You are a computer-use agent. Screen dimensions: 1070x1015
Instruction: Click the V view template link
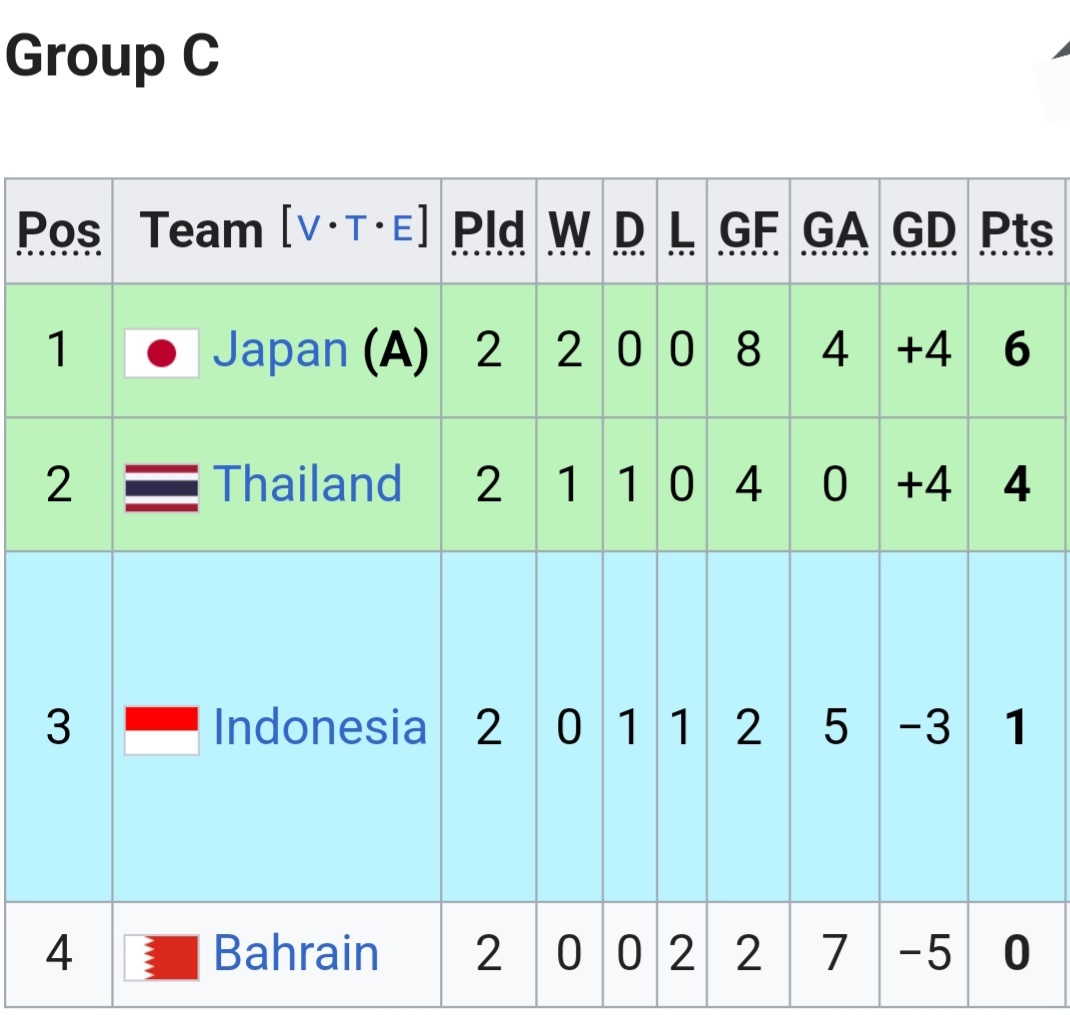[311, 230]
